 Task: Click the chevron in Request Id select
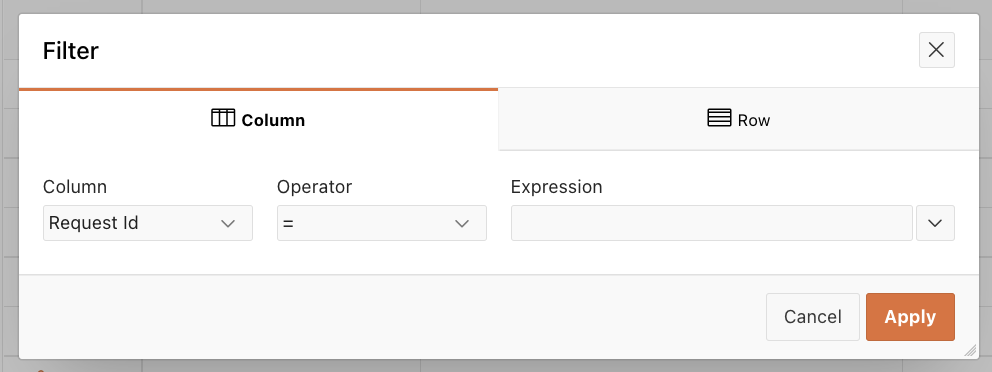228,223
